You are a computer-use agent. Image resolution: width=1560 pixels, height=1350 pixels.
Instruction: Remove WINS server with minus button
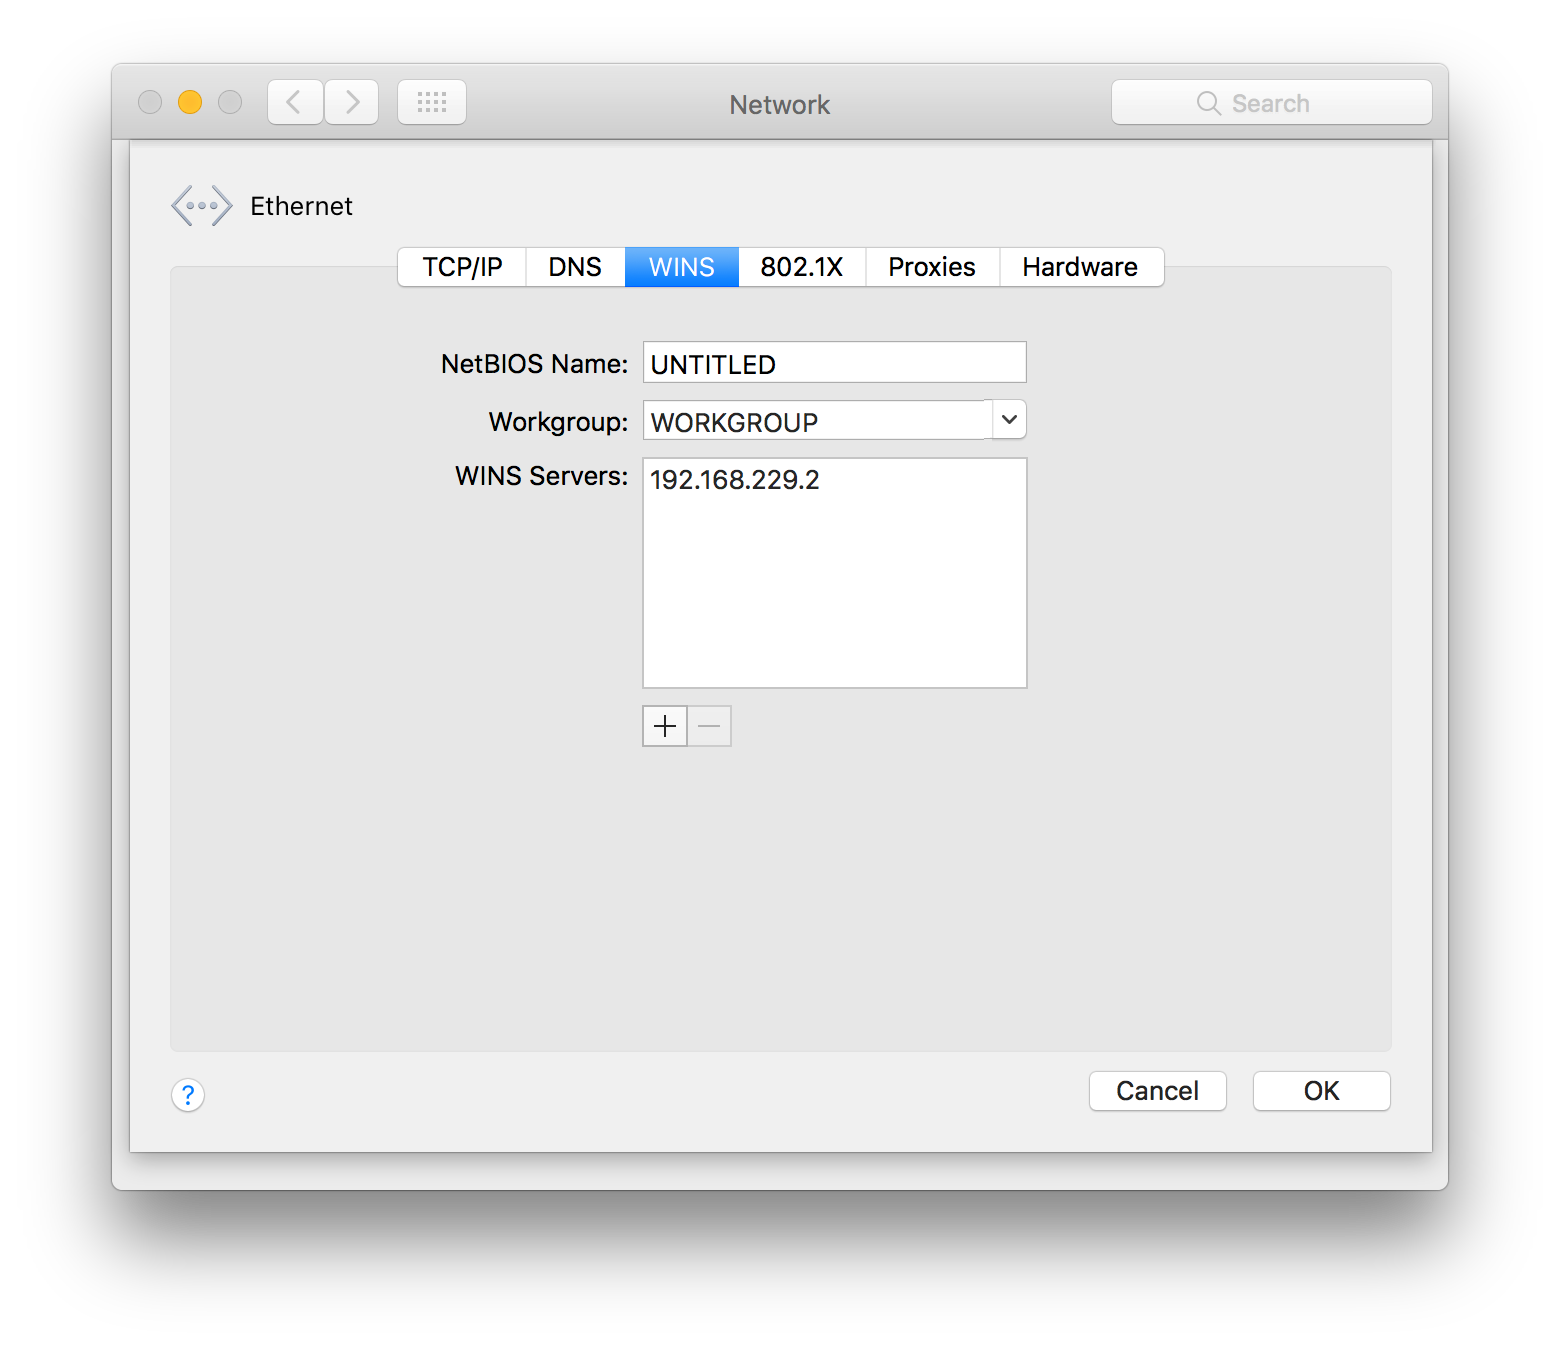coord(709,726)
